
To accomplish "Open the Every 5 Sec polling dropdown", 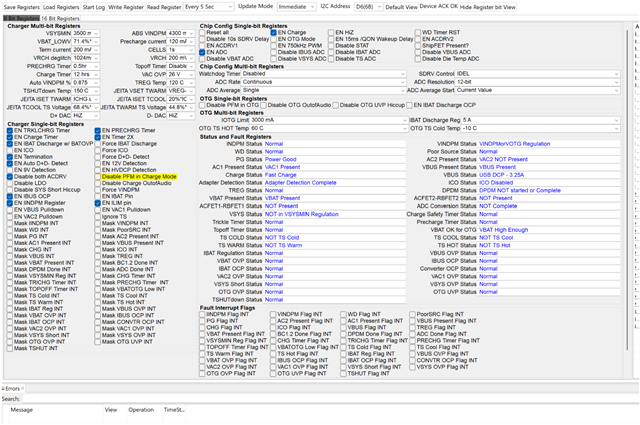I will (208, 7).
